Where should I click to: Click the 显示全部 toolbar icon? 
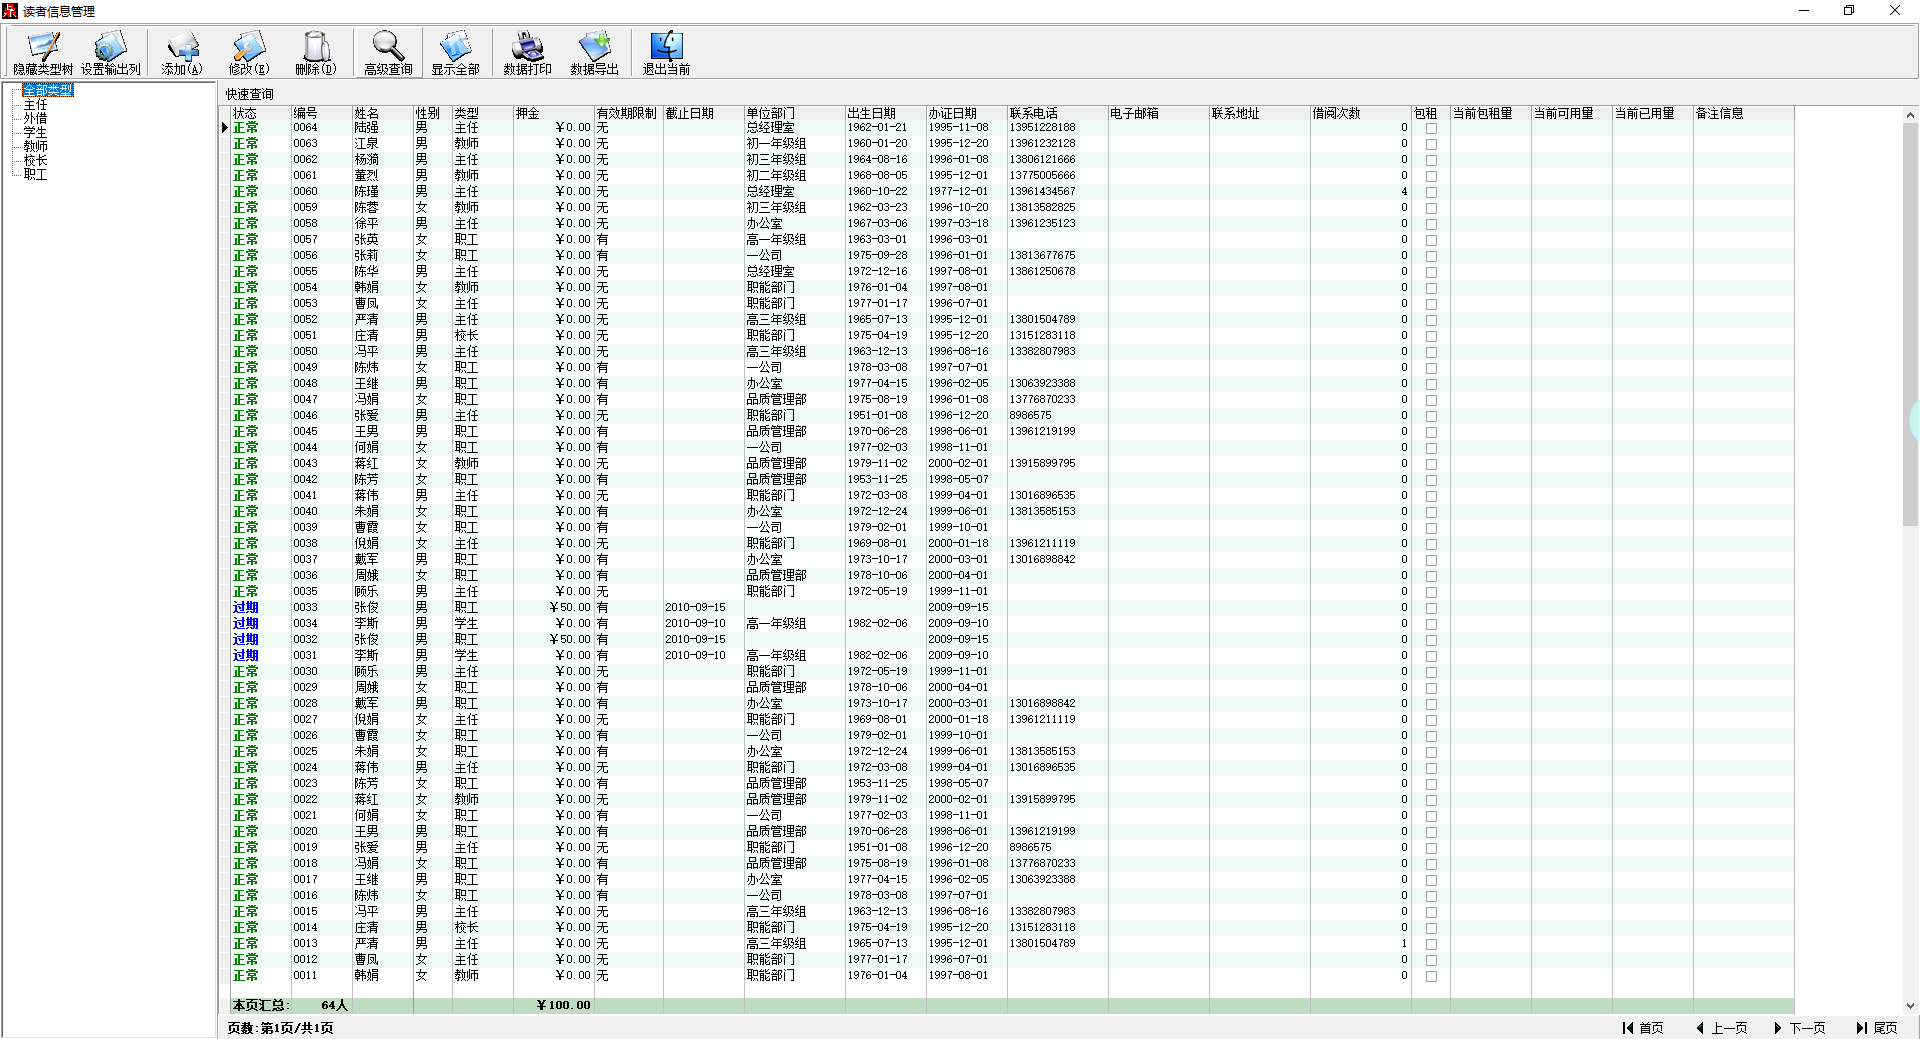(x=455, y=53)
